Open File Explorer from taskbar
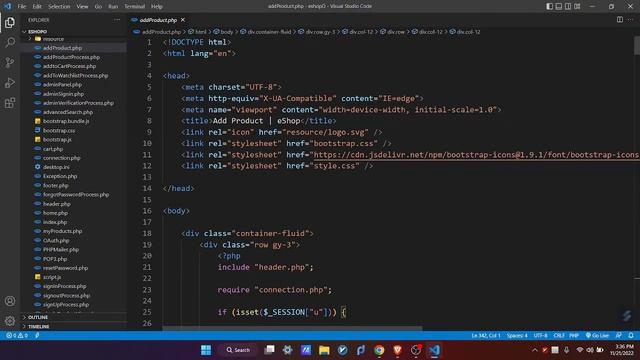This screenshot has height=360, width=640. click(324, 350)
